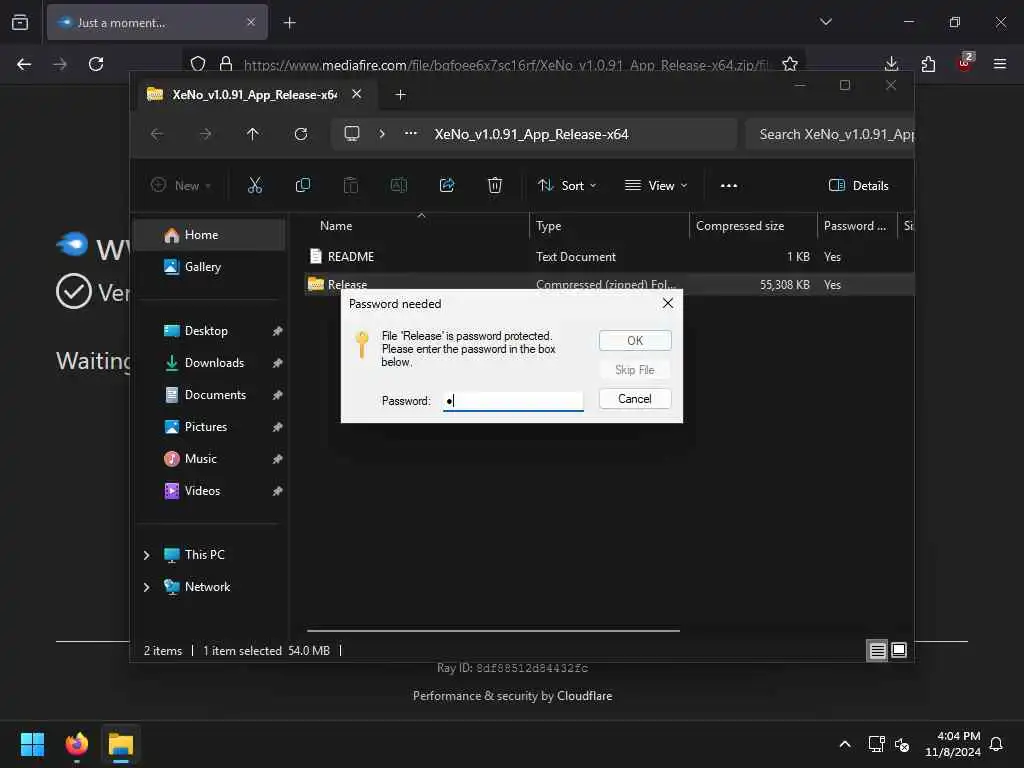1024x768 pixels.
Task: Open a new Firefox tab
Action: (x=289, y=23)
